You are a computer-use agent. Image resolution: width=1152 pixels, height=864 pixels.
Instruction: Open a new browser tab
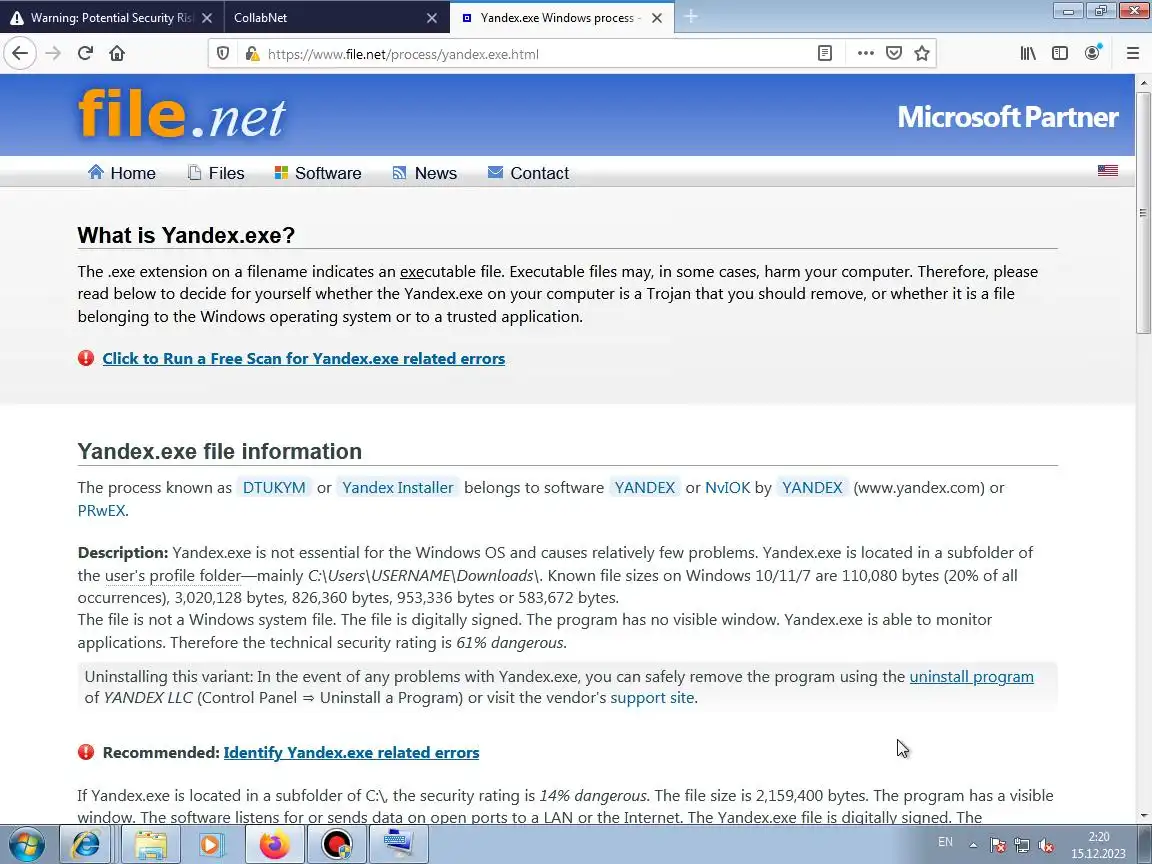691,17
